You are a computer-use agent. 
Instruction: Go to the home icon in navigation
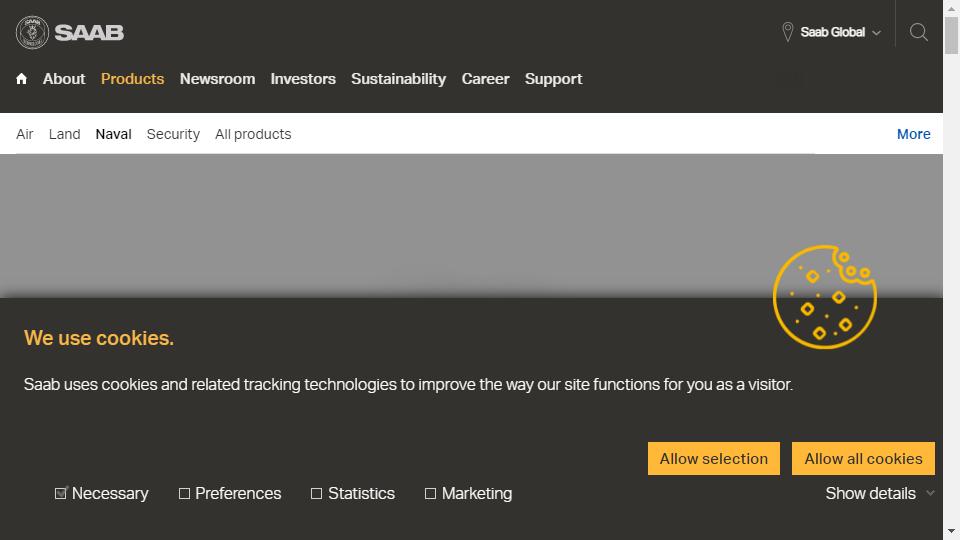(x=21, y=79)
